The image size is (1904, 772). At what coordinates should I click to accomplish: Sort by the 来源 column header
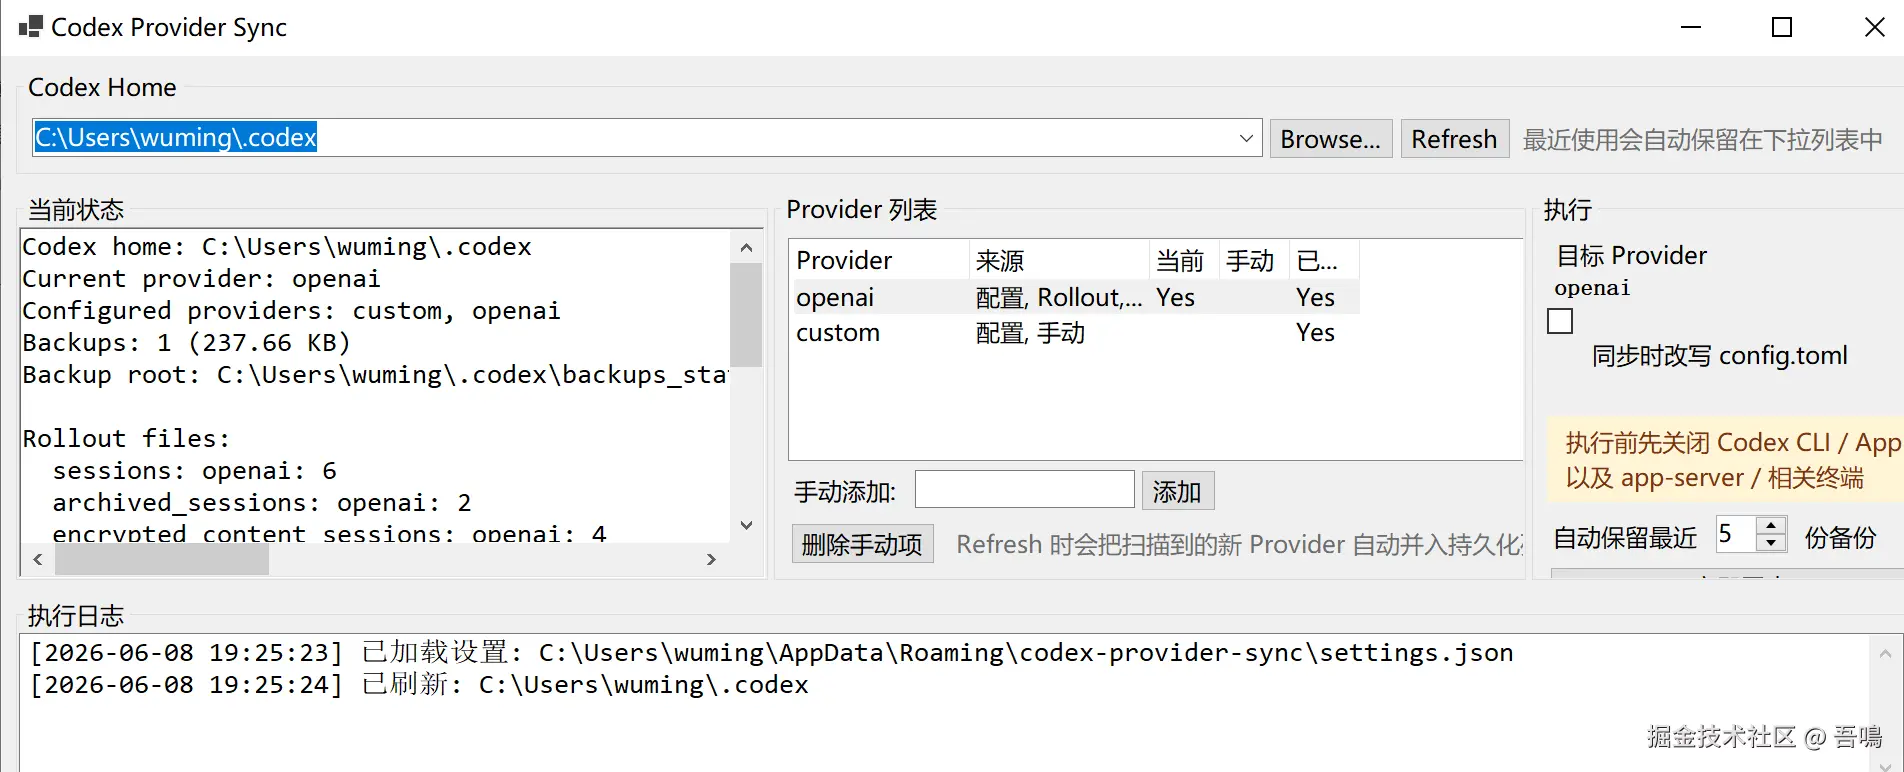(1059, 260)
